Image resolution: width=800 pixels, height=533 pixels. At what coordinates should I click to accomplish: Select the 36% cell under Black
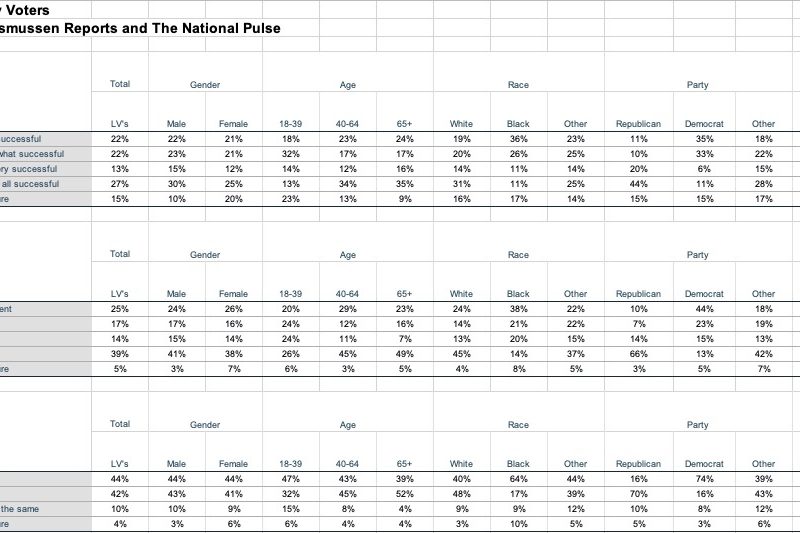click(x=518, y=139)
